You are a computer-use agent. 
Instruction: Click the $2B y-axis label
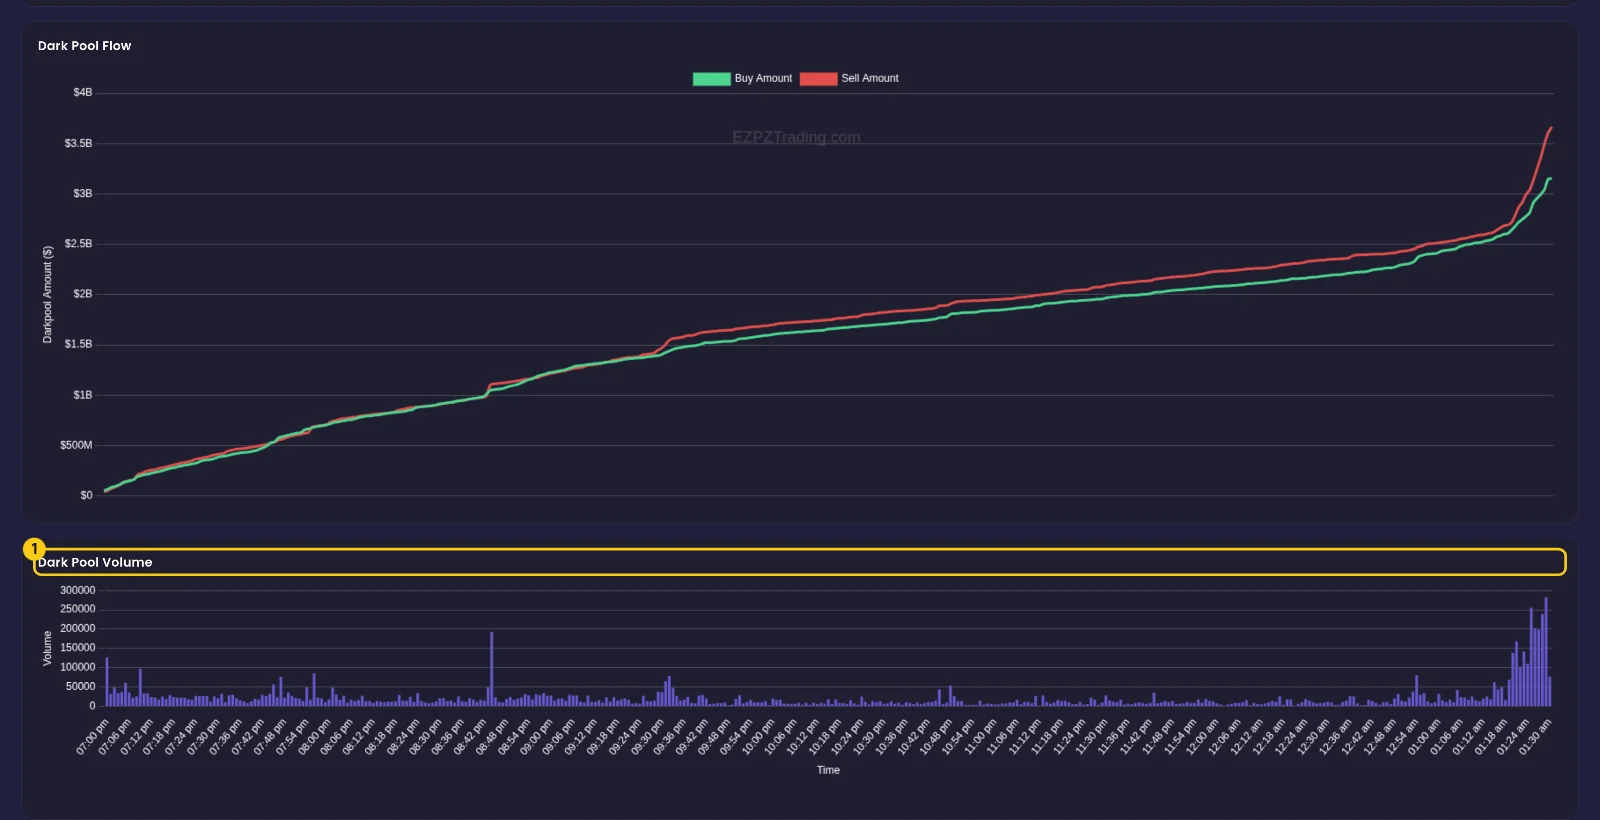coord(83,294)
